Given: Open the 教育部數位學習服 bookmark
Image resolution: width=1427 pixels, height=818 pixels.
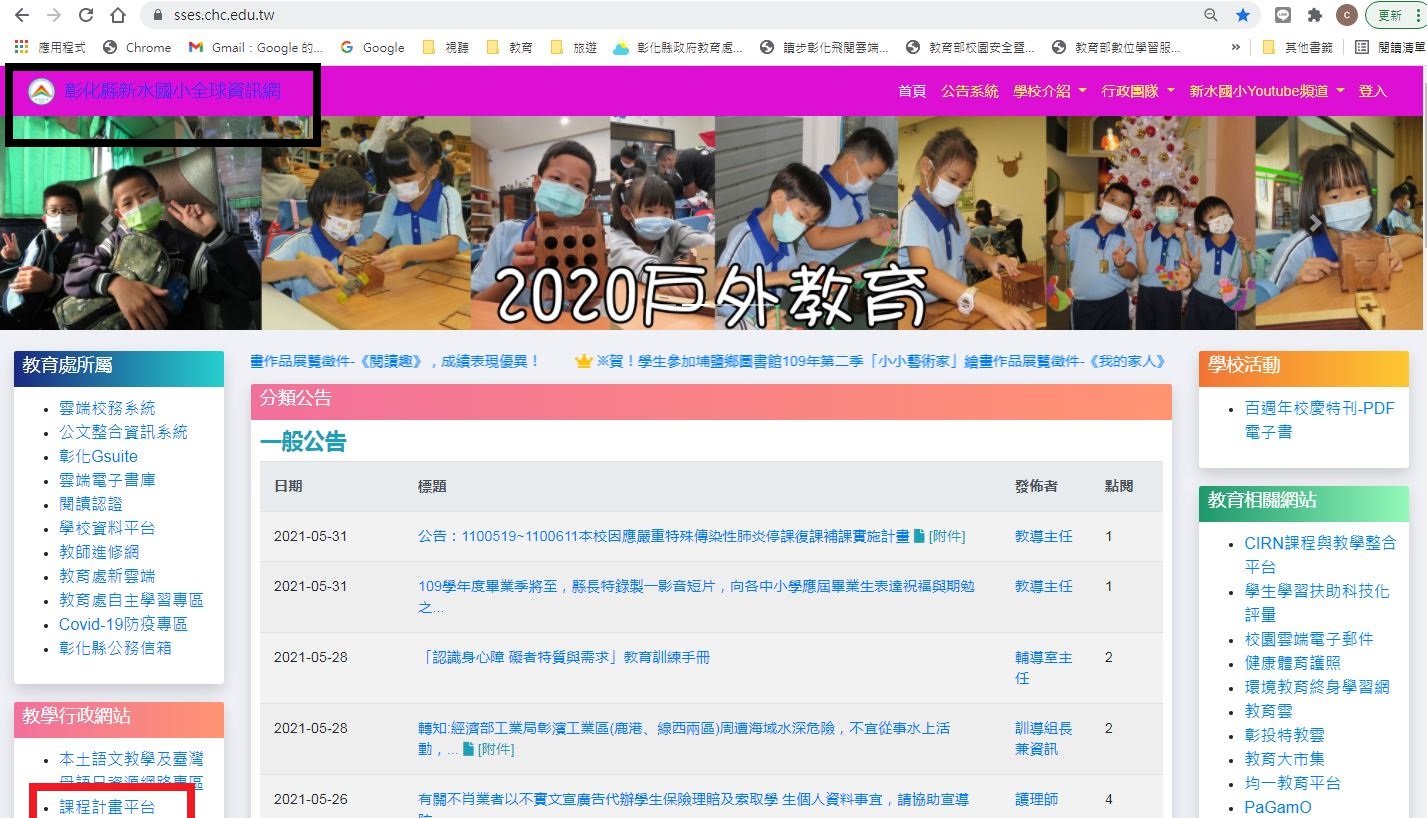Looking at the screenshot, I should [1117, 47].
